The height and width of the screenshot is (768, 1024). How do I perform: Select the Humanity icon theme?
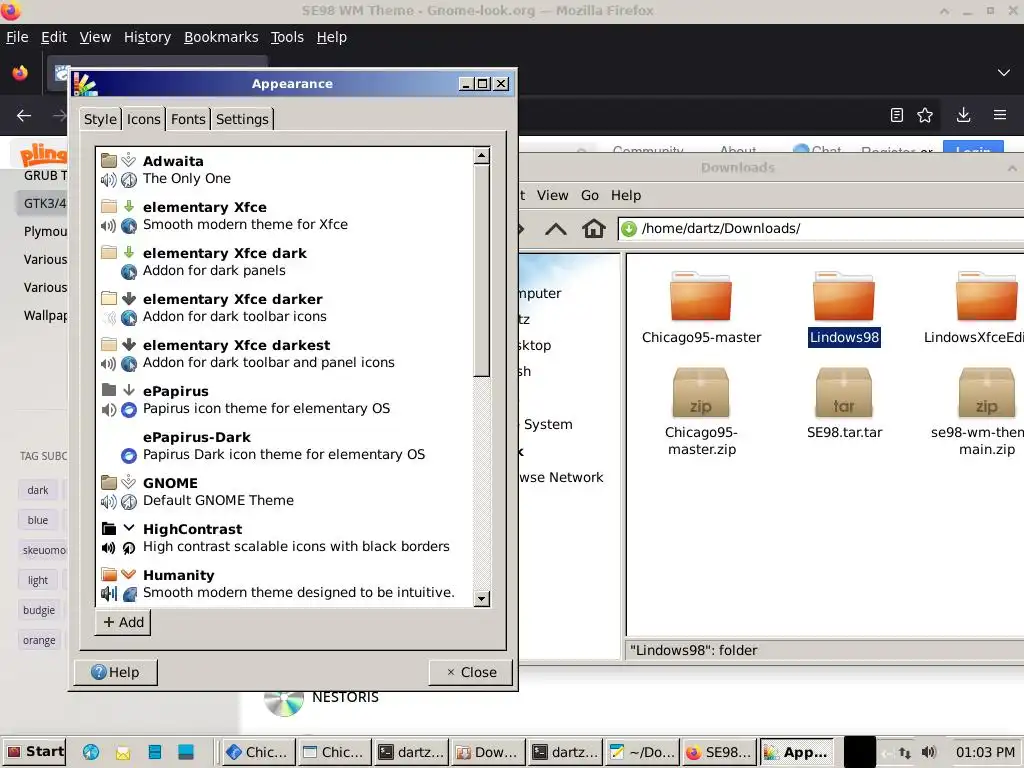[x=285, y=584]
